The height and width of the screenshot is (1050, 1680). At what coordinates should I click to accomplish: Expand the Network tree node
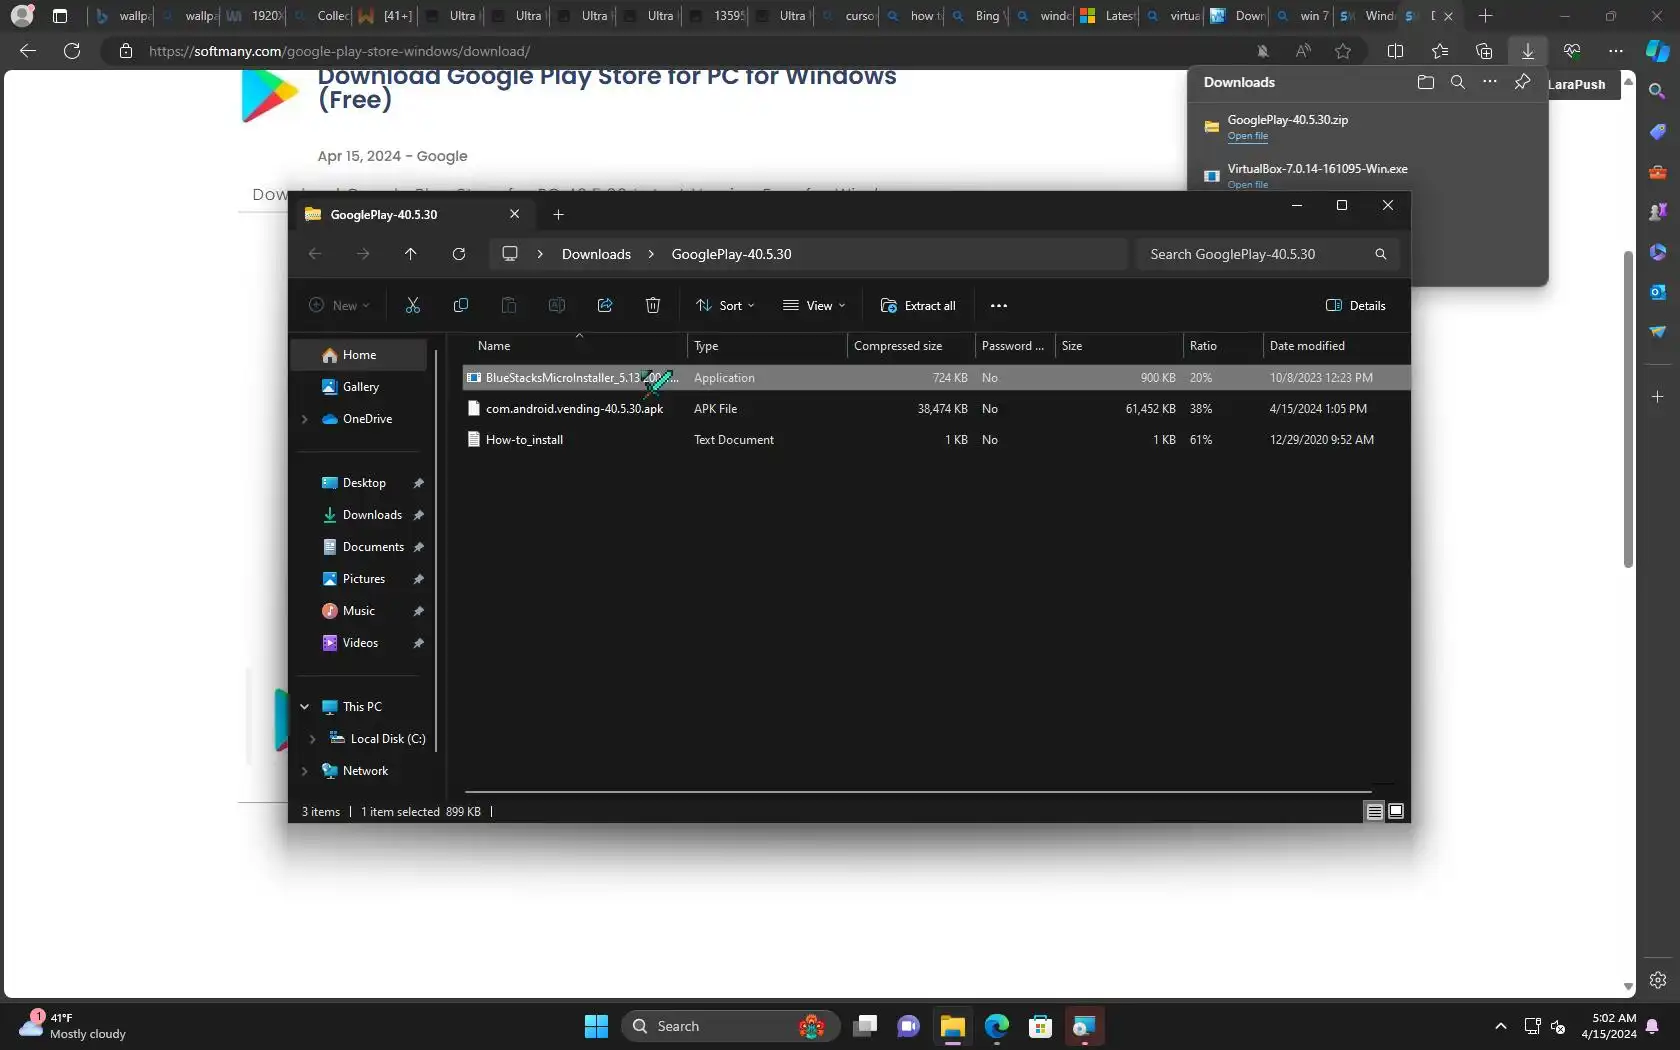[305, 771]
